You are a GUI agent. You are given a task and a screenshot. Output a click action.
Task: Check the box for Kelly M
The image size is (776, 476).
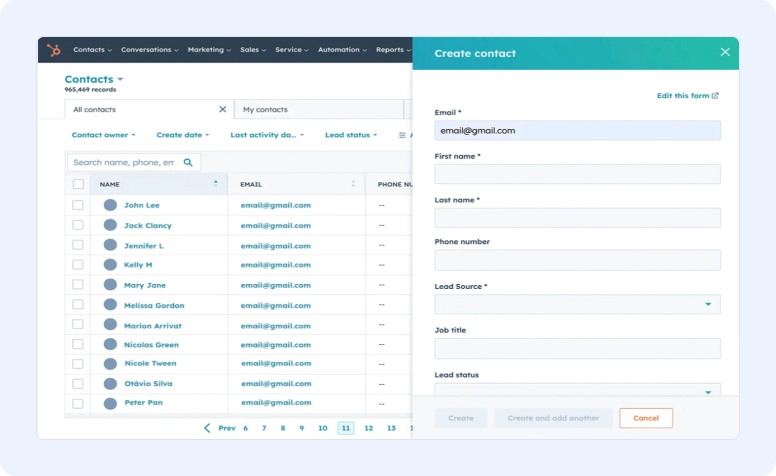pyautogui.click(x=78, y=265)
